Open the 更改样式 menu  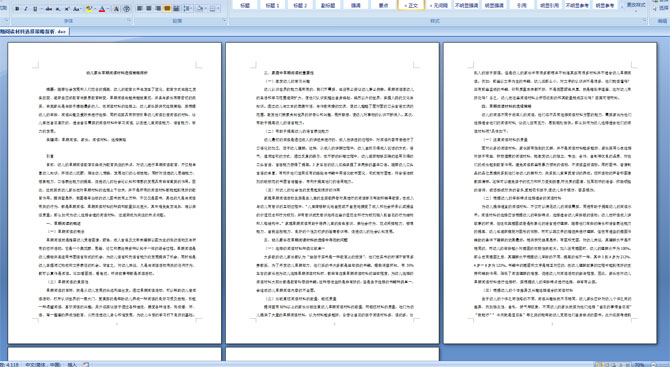click(636, 6)
